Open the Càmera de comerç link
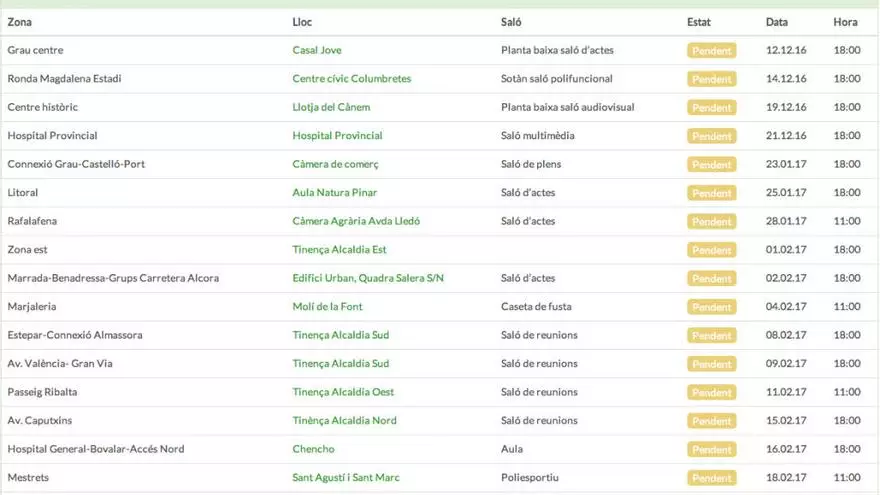 pos(335,164)
